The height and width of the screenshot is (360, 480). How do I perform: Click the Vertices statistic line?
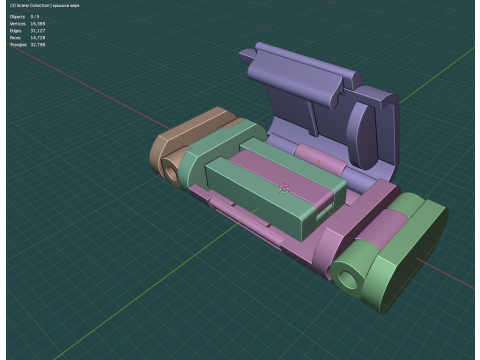(27, 24)
